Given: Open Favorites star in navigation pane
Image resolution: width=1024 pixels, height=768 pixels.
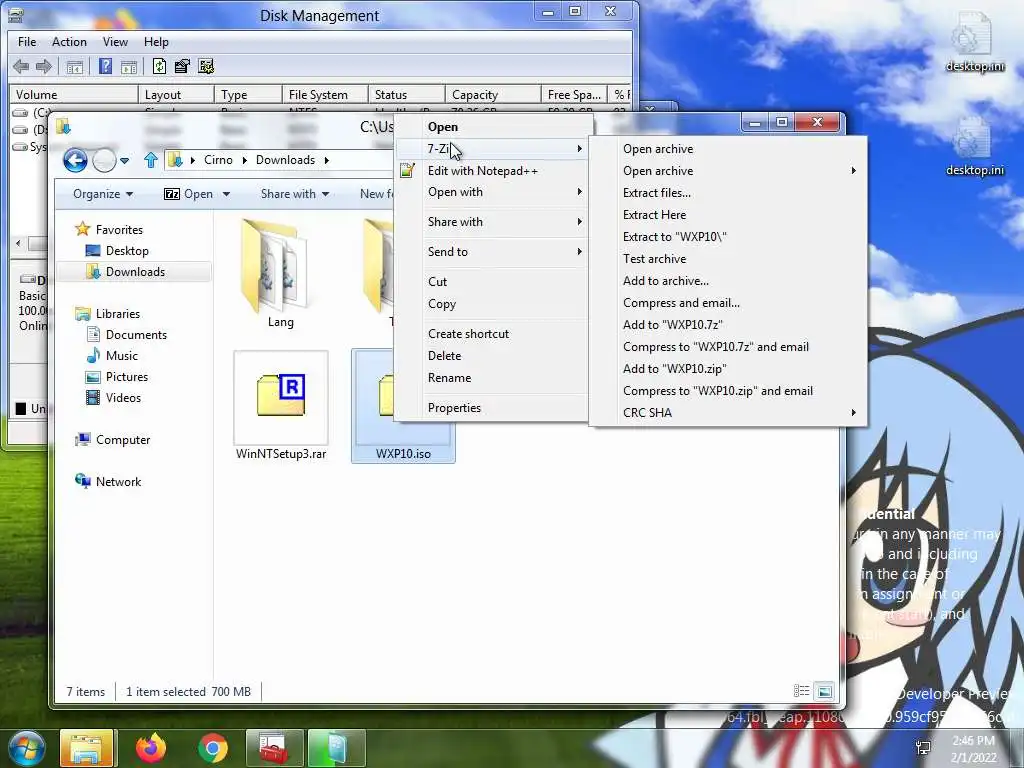Looking at the screenshot, I should (82, 229).
